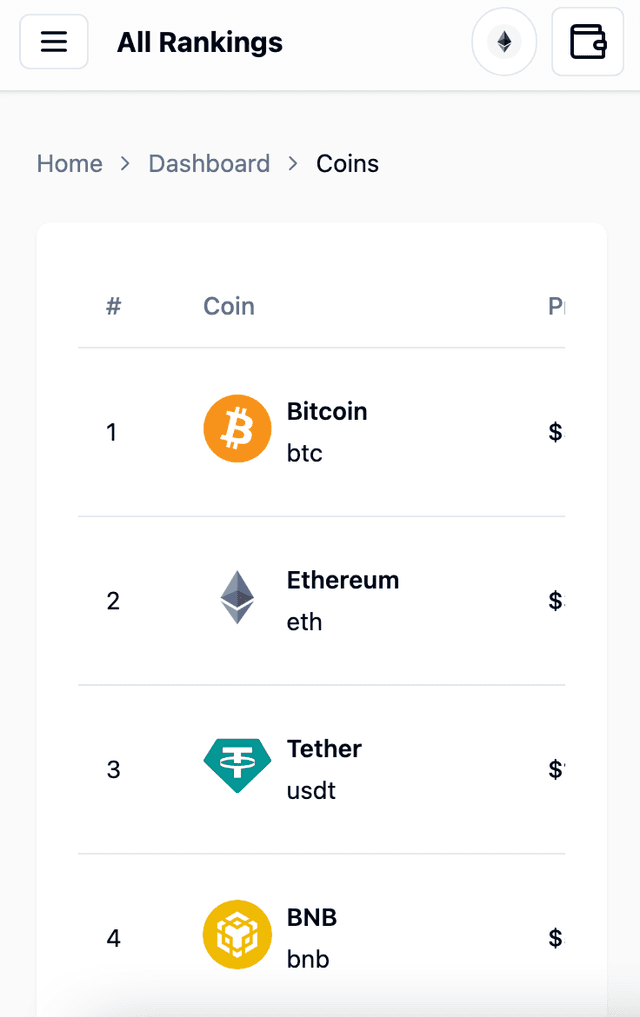Click the Ethereum network selector icon

[504, 42]
